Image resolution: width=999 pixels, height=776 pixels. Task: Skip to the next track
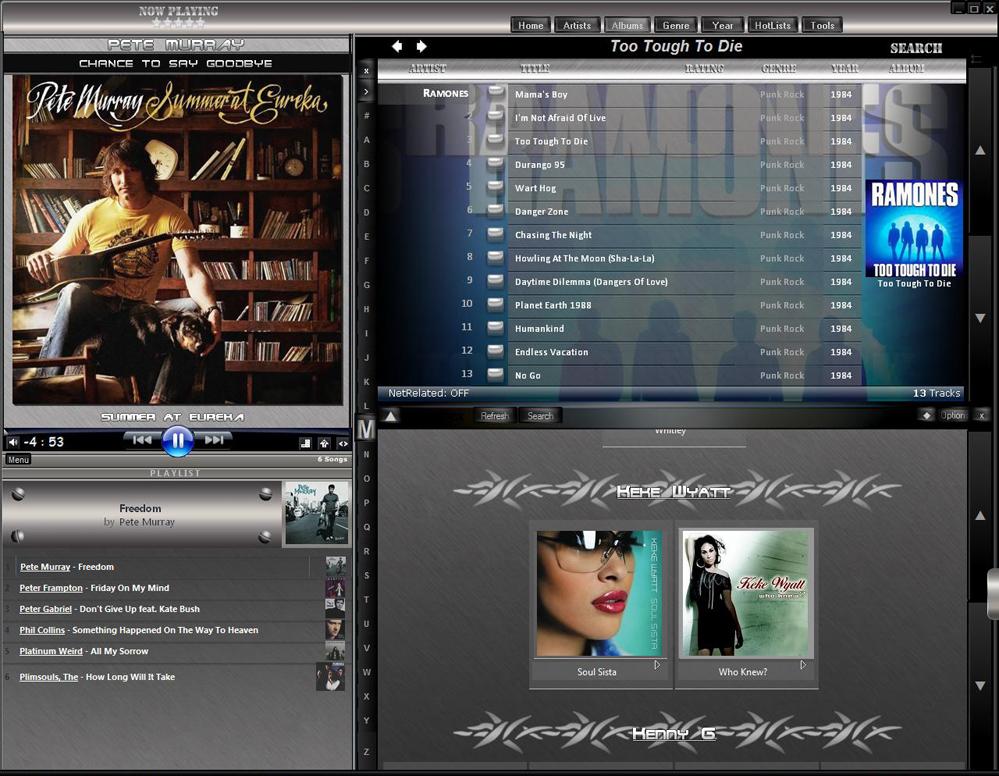point(214,440)
